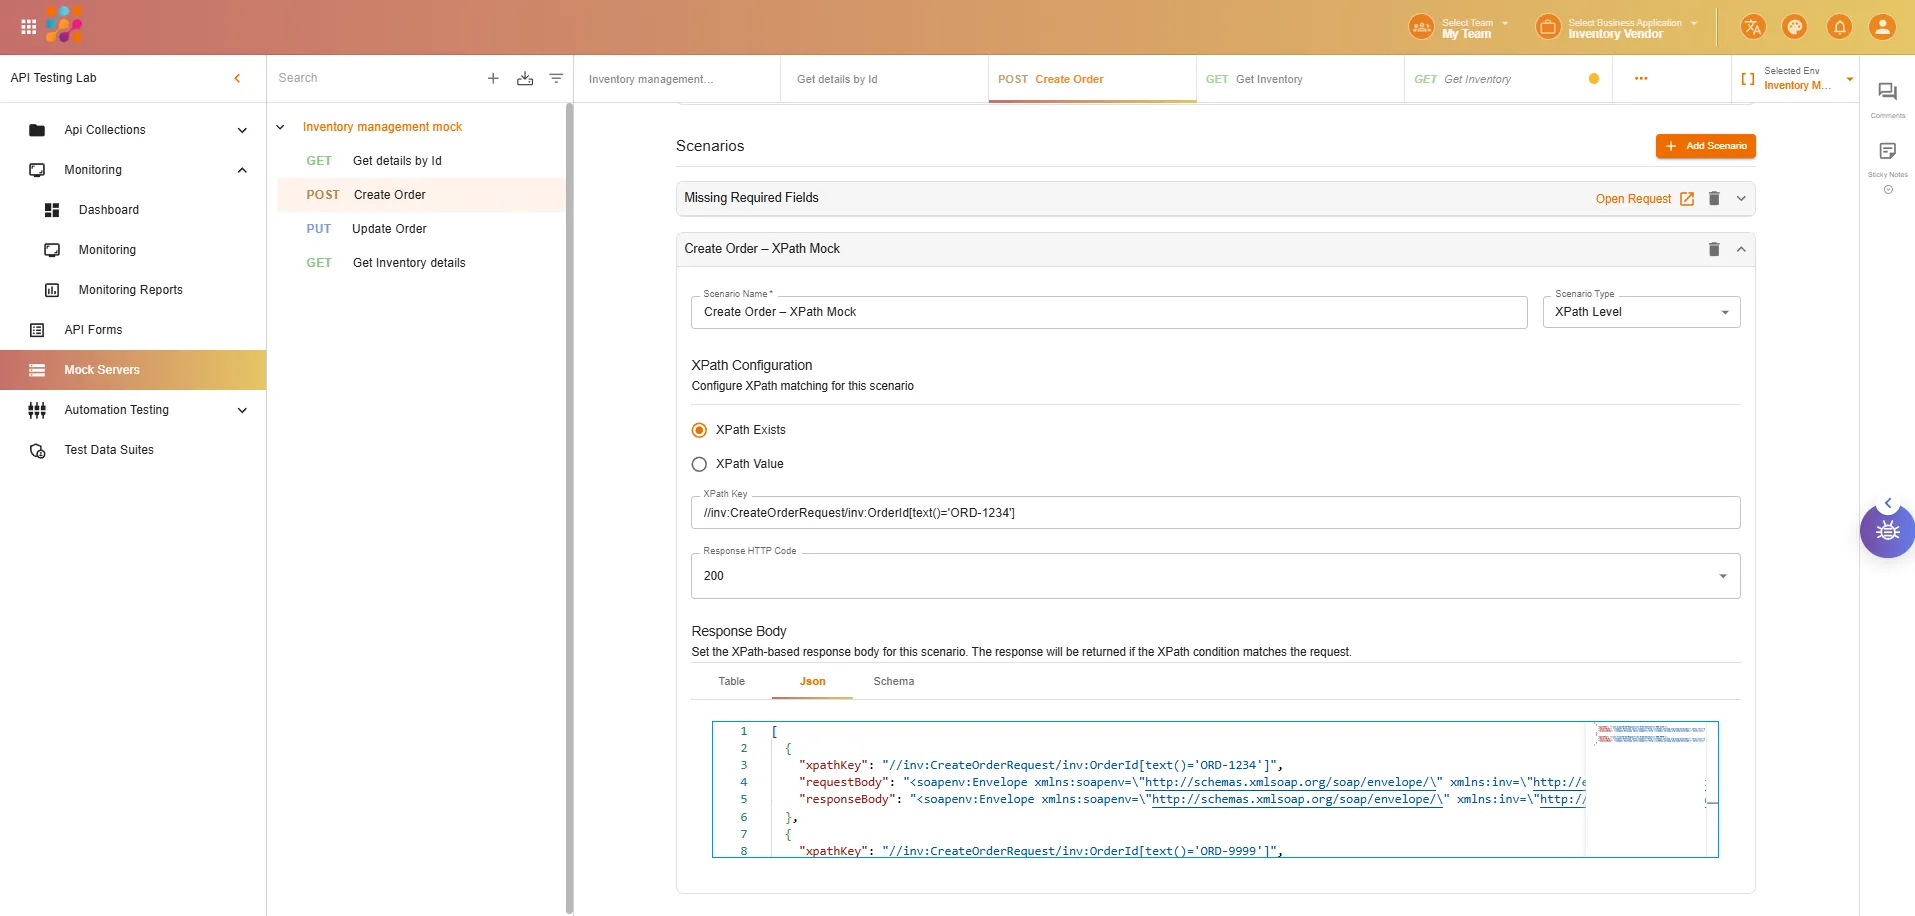Click the mock list vertical scrollbar

point(570,508)
